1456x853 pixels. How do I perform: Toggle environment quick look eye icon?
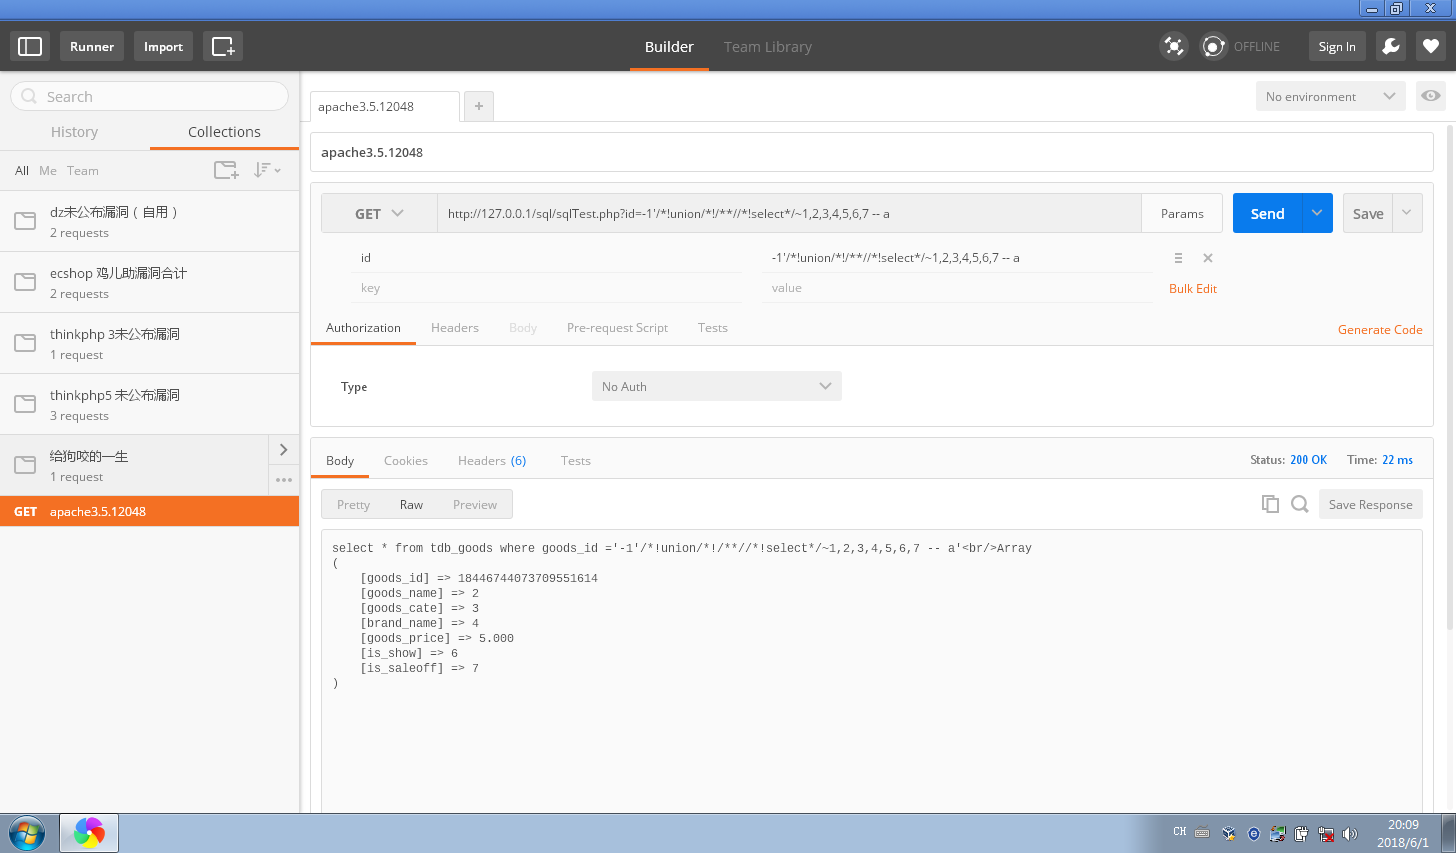point(1431,96)
